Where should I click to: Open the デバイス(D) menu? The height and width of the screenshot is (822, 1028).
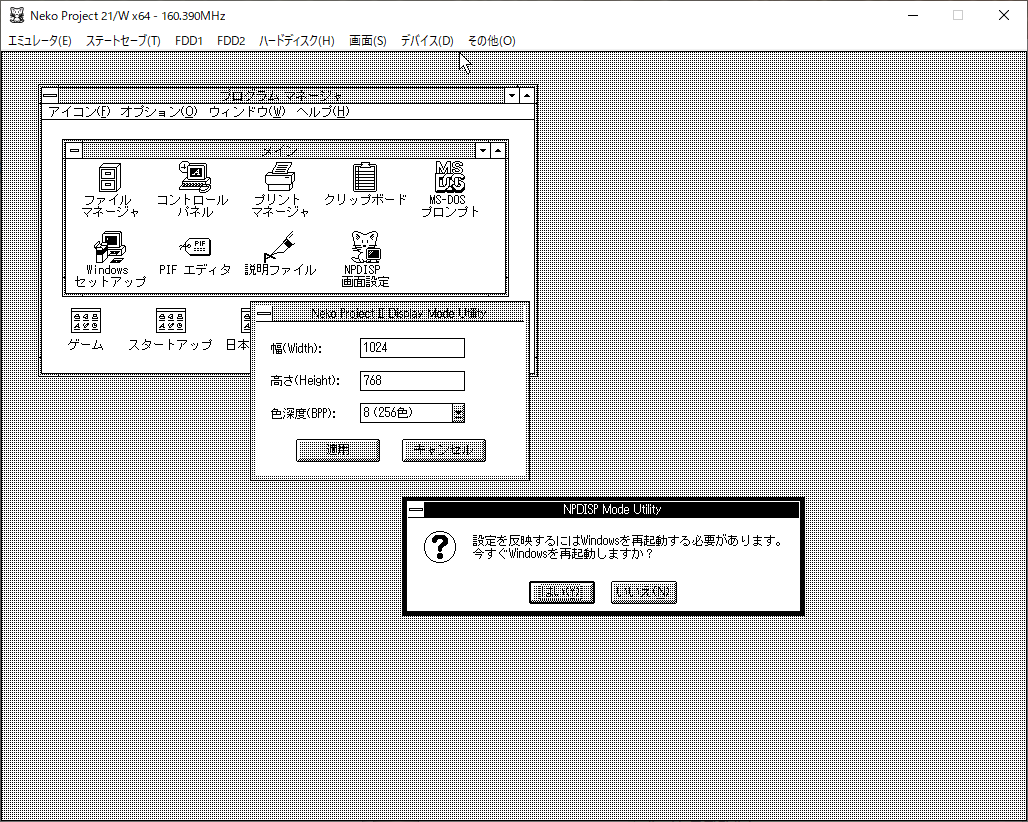pyautogui.click(x=427, y=41)
